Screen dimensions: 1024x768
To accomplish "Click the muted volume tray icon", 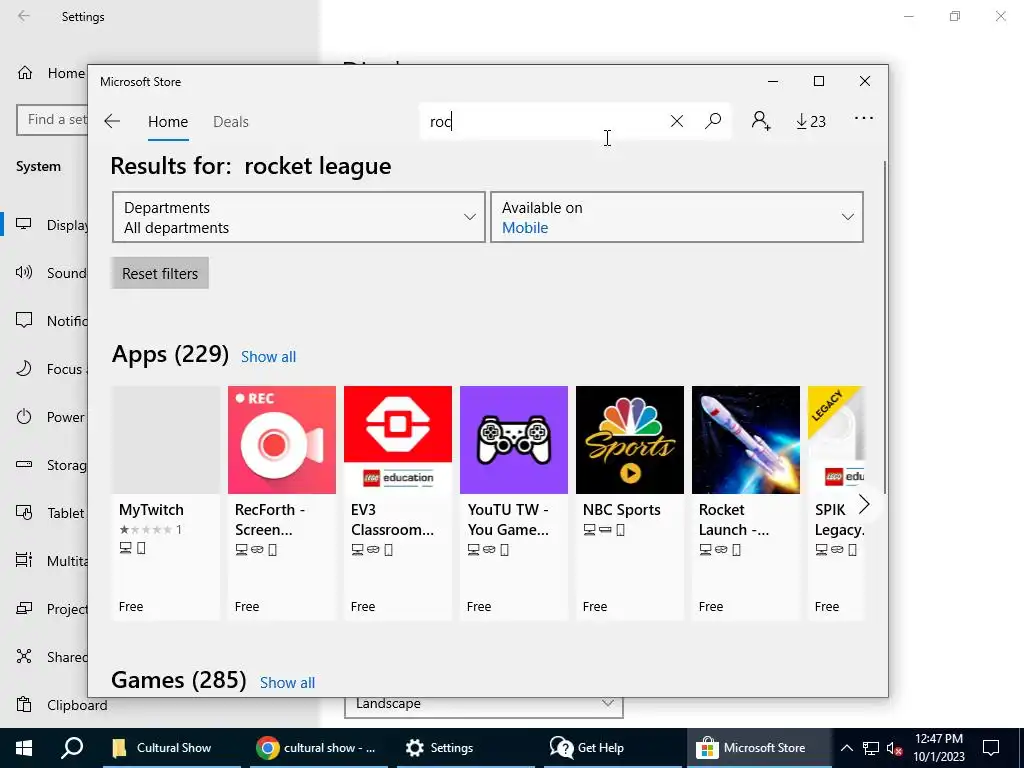I will coord(895,748).
